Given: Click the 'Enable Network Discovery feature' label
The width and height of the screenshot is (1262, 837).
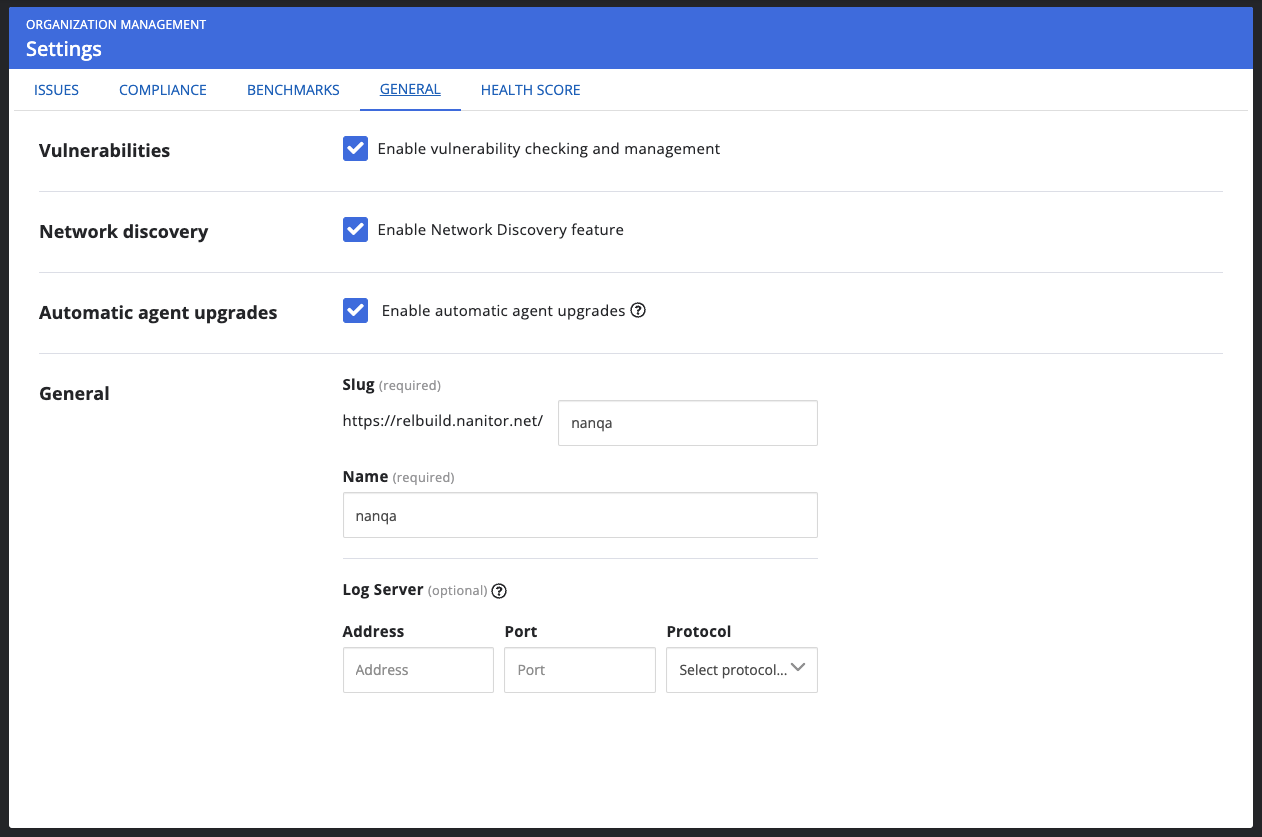Looking at the screenshot, I should 500,230.
